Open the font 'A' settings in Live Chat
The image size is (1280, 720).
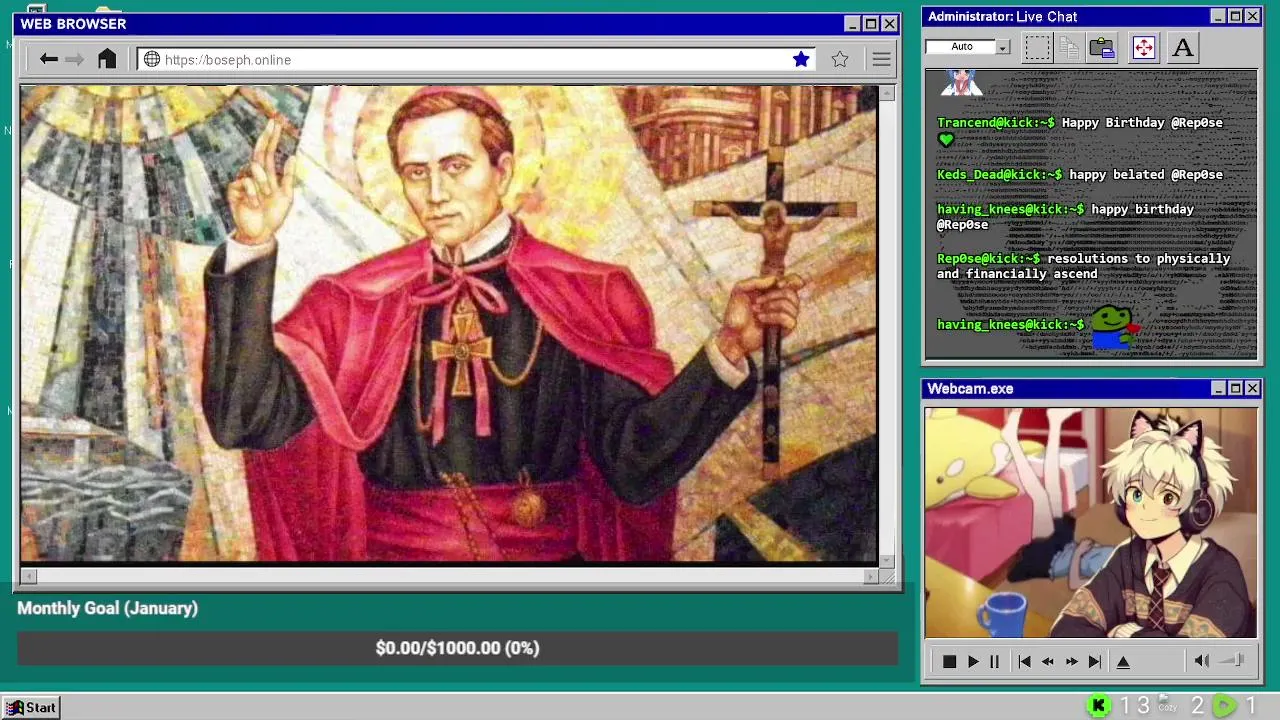[1183, 47]
